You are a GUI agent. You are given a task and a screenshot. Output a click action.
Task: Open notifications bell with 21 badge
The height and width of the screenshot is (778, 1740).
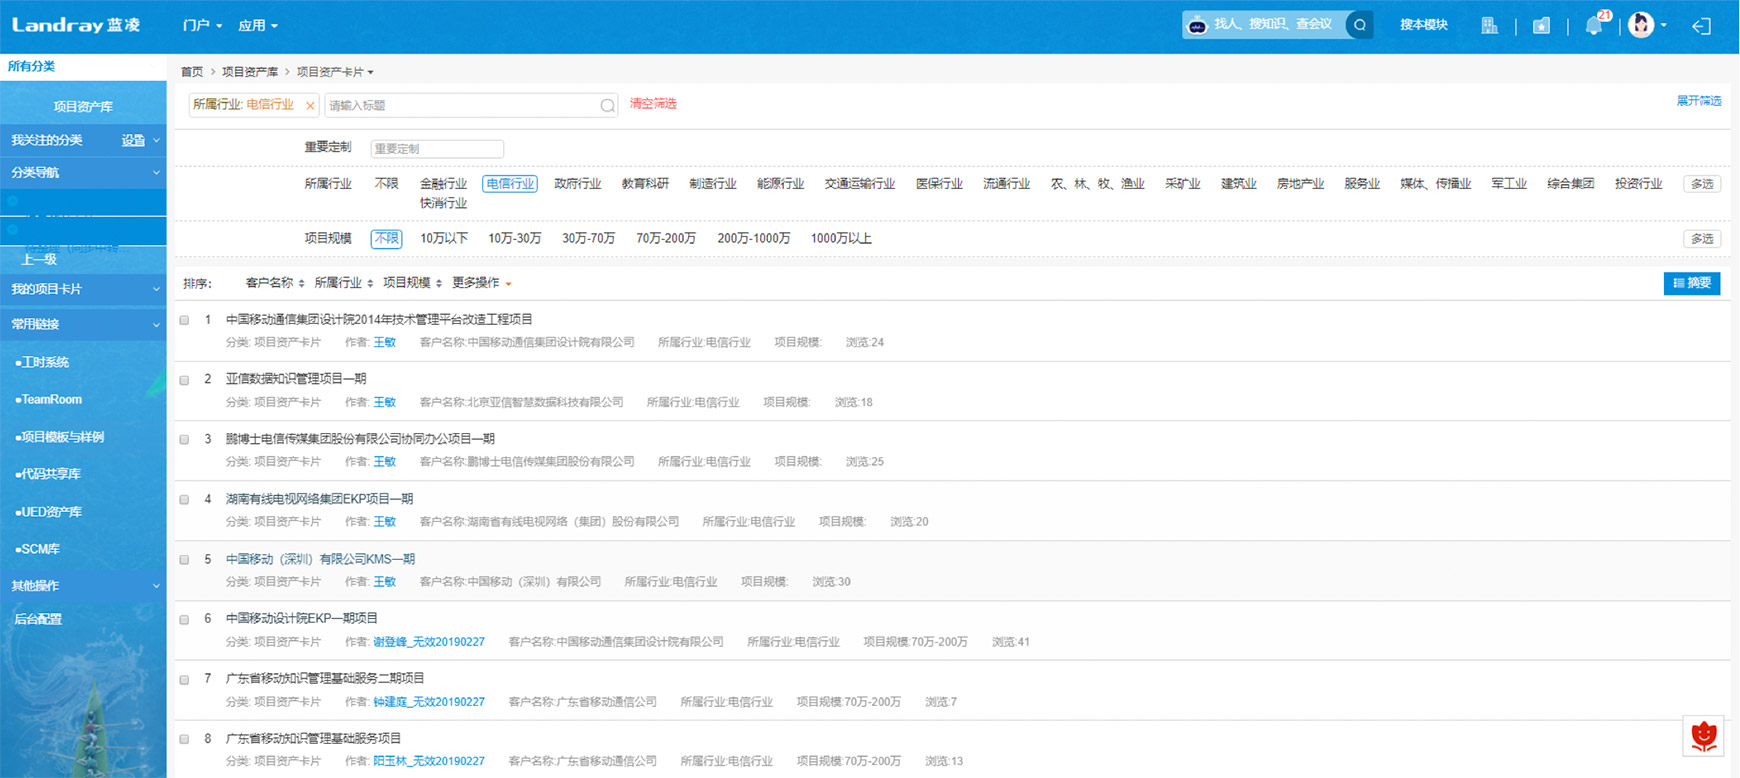pos(1594,26)
